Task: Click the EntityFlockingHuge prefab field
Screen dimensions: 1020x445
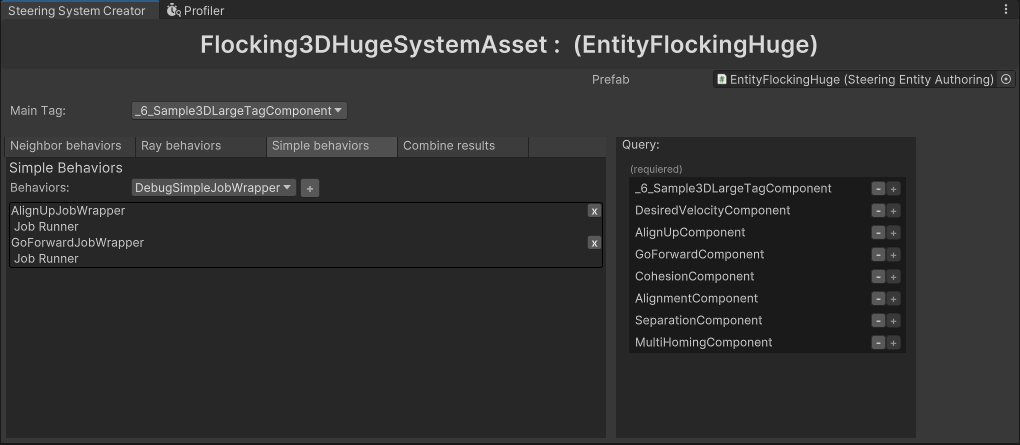Action: [x=855, y=80]
